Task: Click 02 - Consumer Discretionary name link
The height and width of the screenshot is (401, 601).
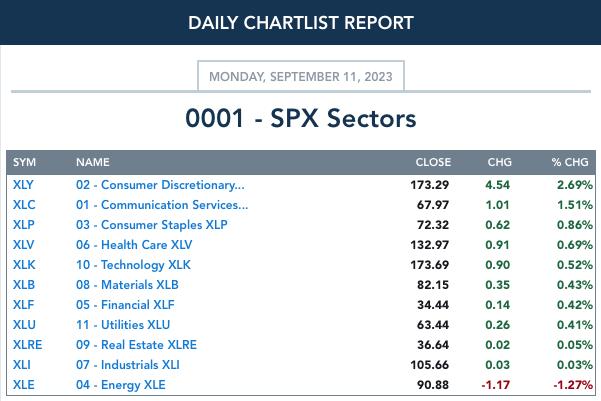Action: point(160,185)
